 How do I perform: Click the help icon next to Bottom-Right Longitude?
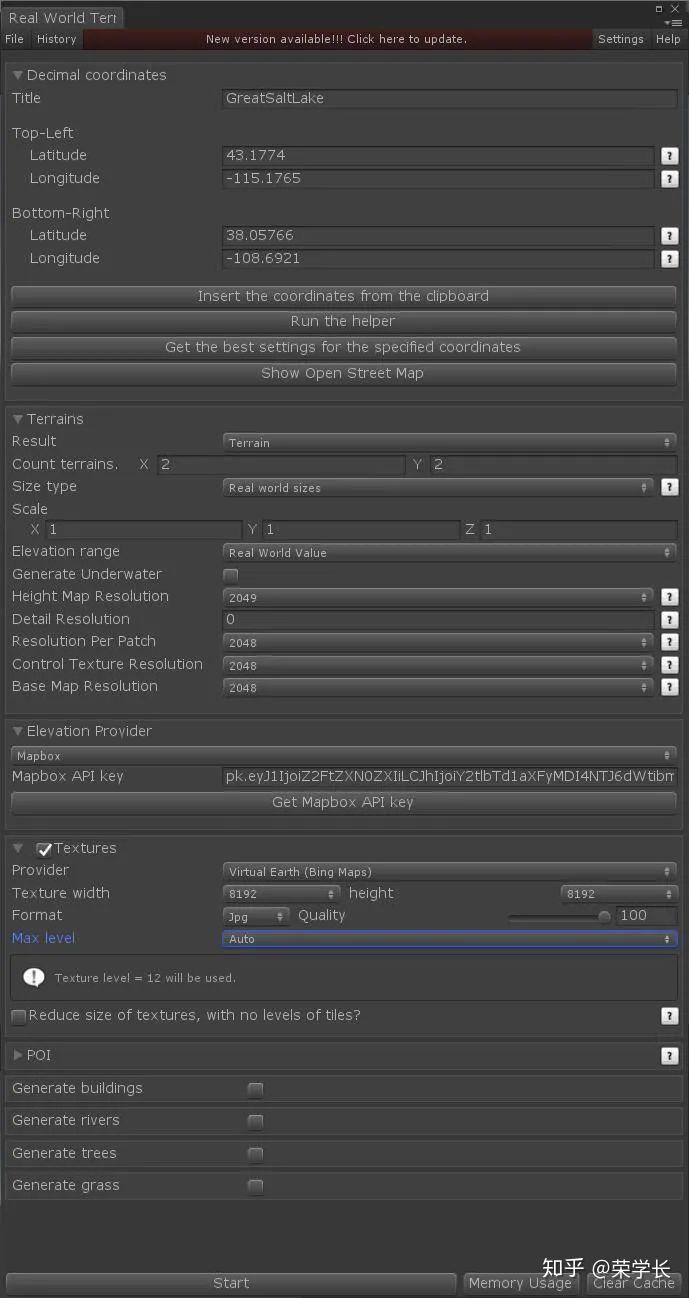point(670,258)
